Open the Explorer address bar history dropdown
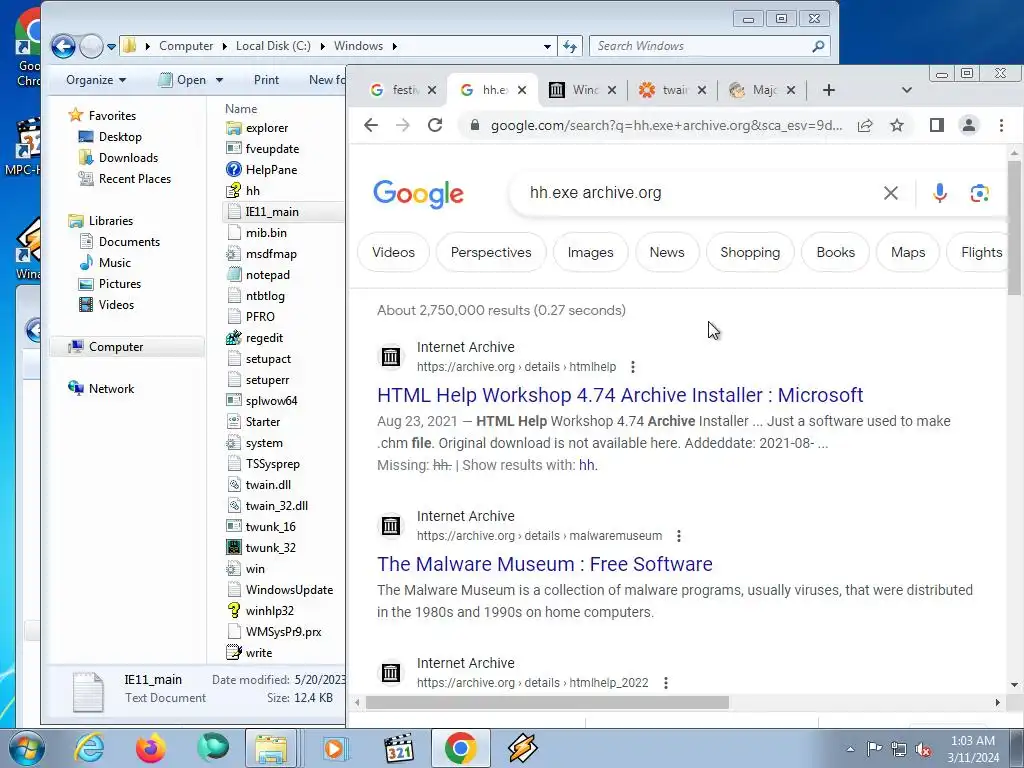1024x768 pixels. click(547, 46)
